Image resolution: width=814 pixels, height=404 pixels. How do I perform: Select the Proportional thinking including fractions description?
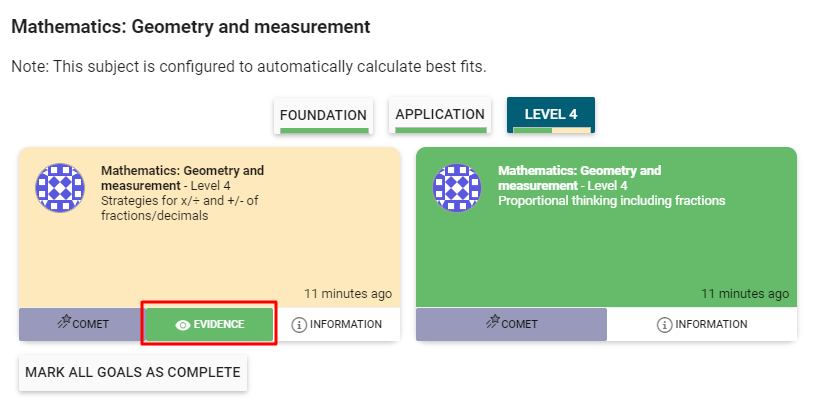611,201
